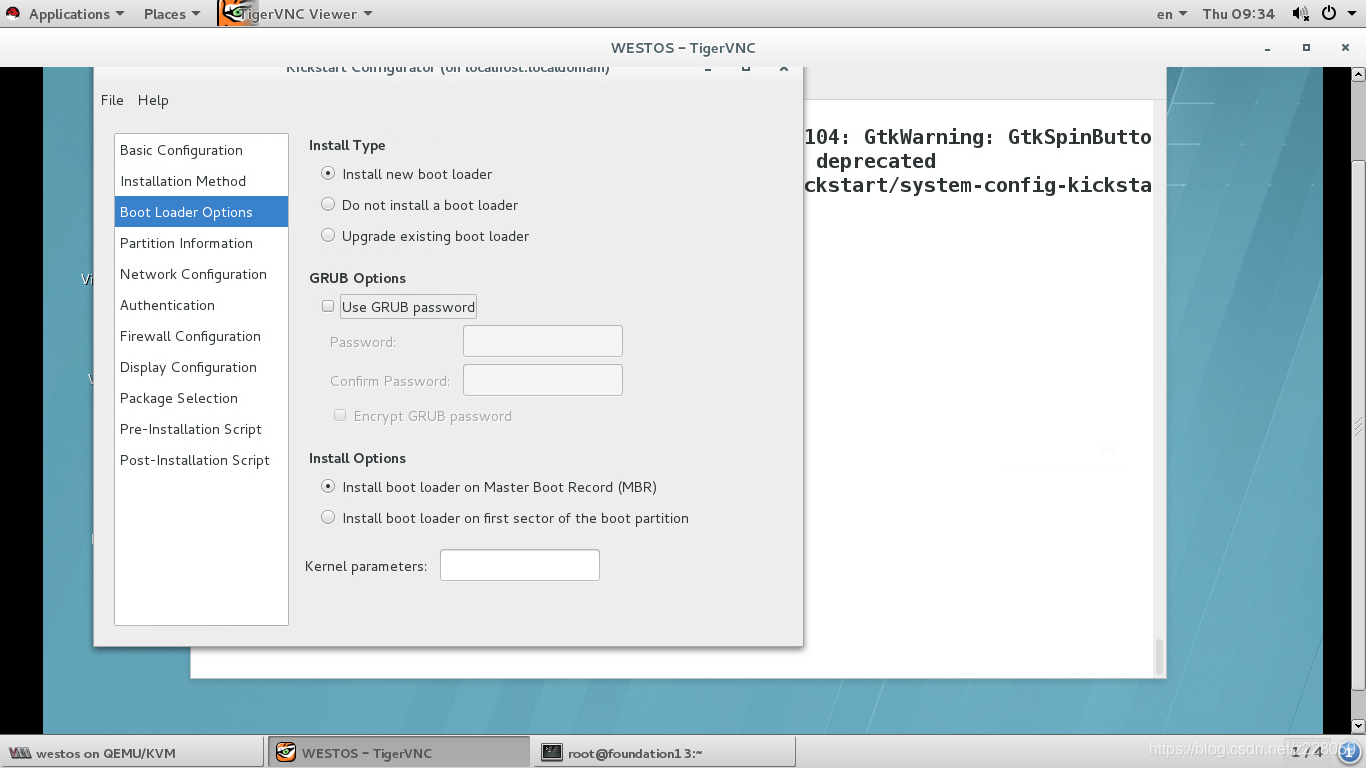Open the Places menu
Viewport: 1366px width, 768px height.
(171, 14)
